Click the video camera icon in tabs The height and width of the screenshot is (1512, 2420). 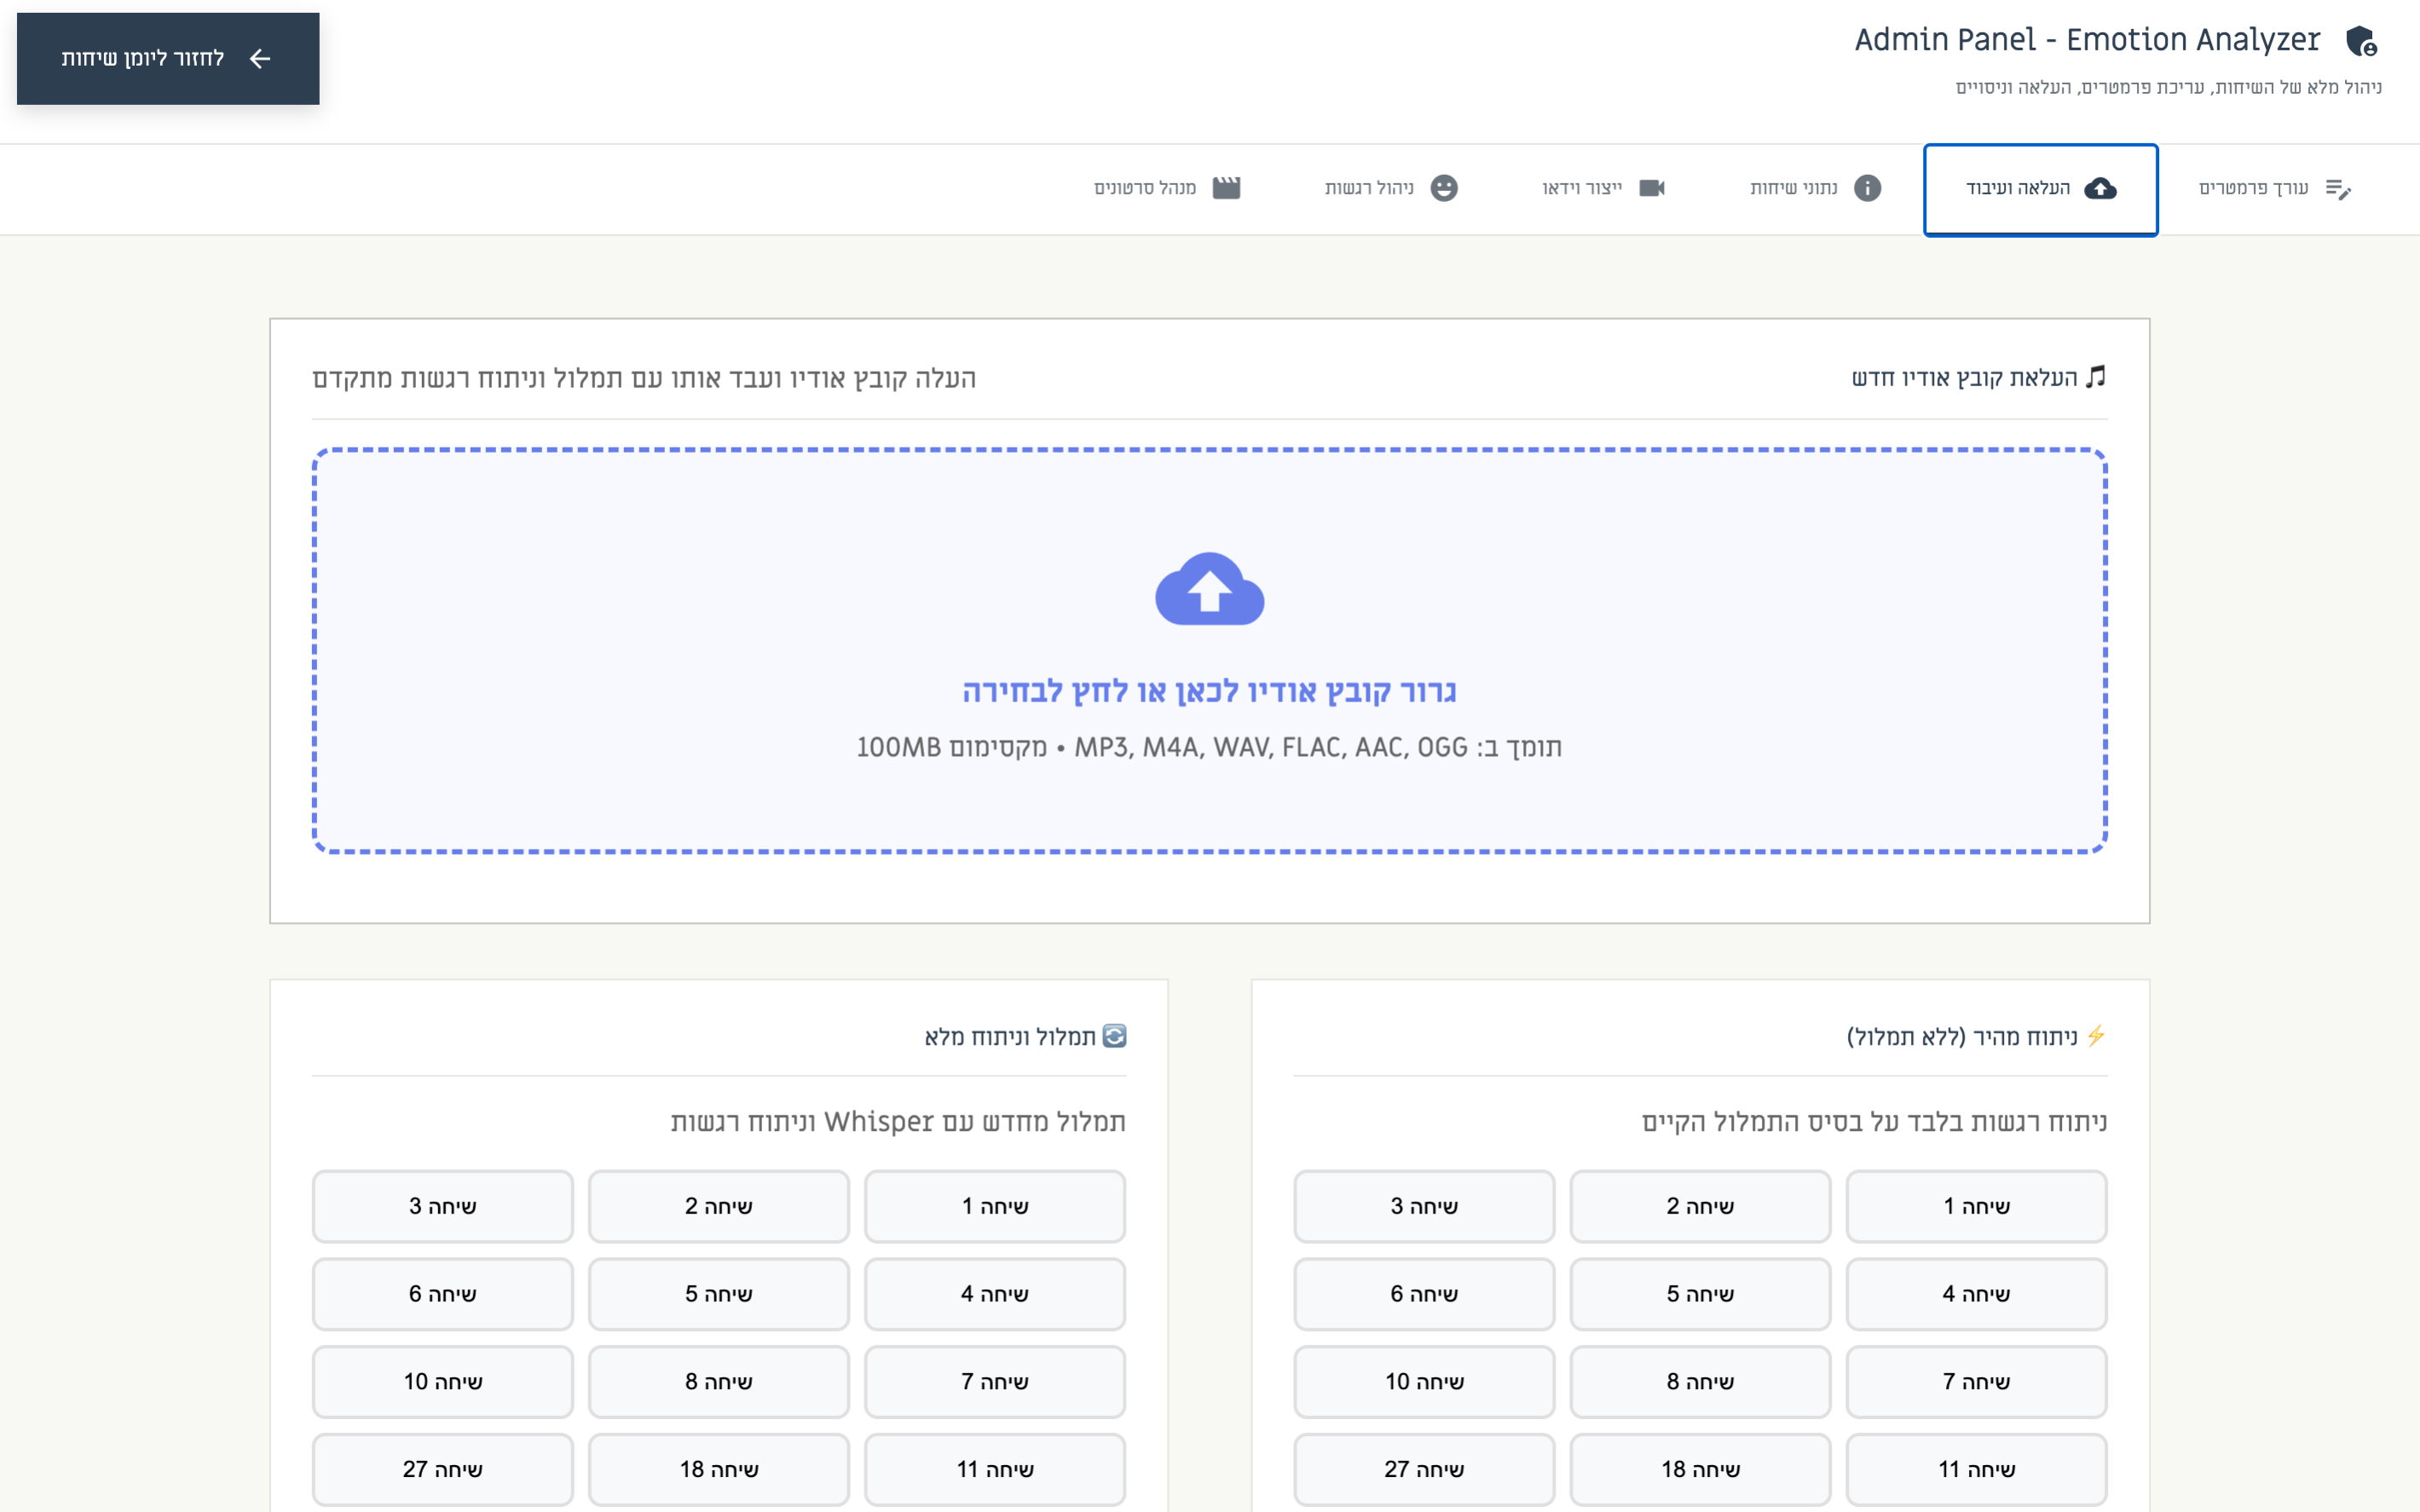pyautogui.click(x=1651, y=188)
